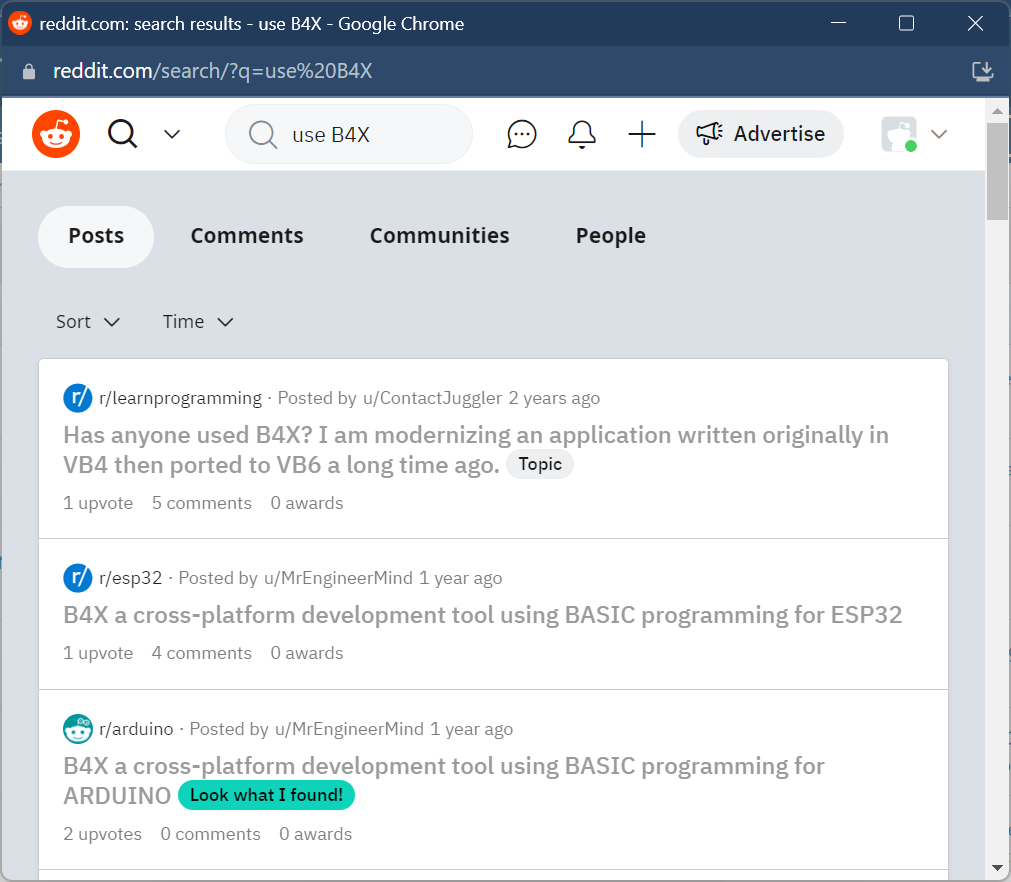This screenshot has height=882, width=1011.
Task: Open the B4X ESP32 post title
Action: pos(482,615)
